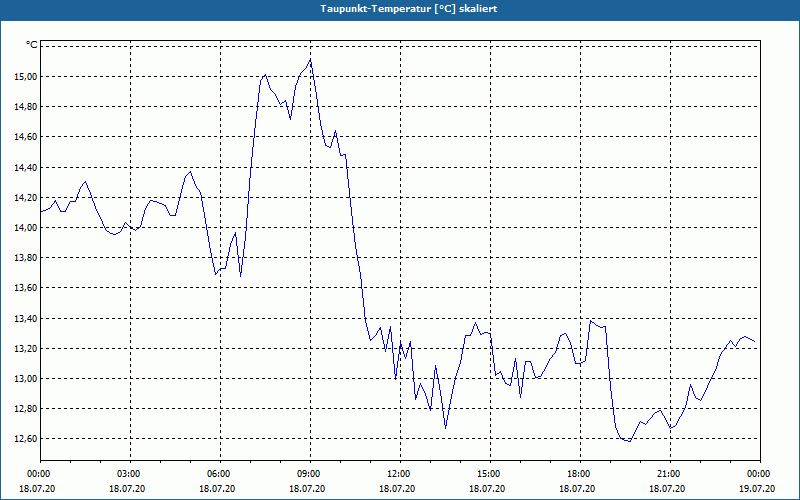
Task: Click the 14,80 y-axis label
Action: [27, 107]
